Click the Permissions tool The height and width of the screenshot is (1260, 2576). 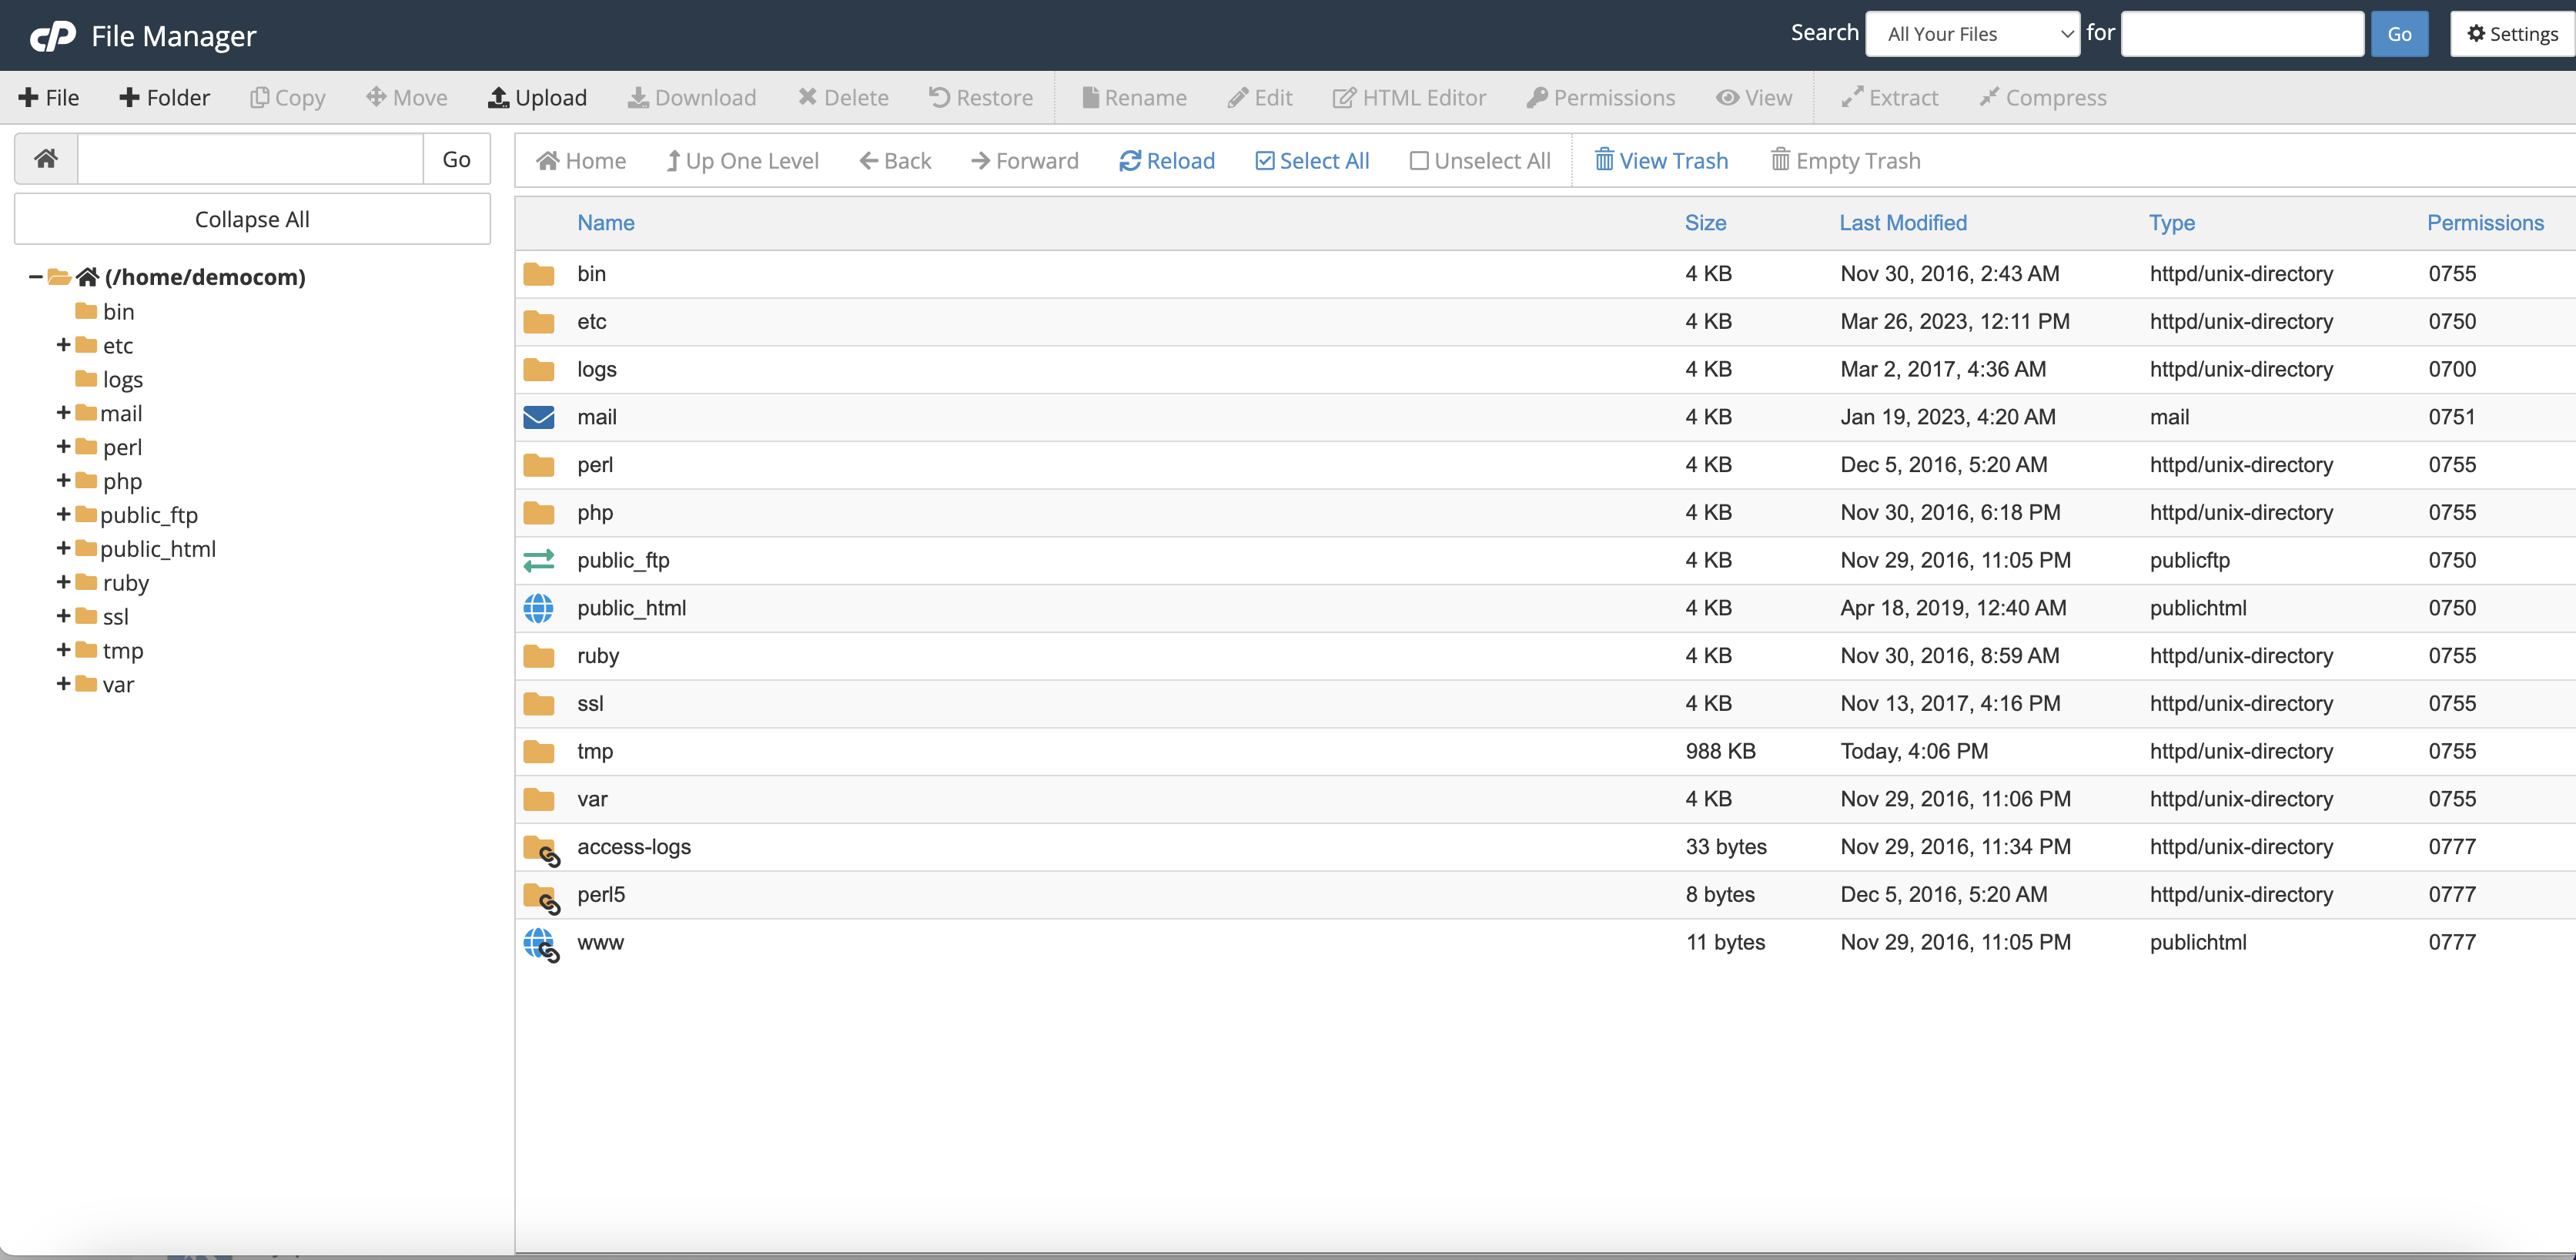point(1600,97)
